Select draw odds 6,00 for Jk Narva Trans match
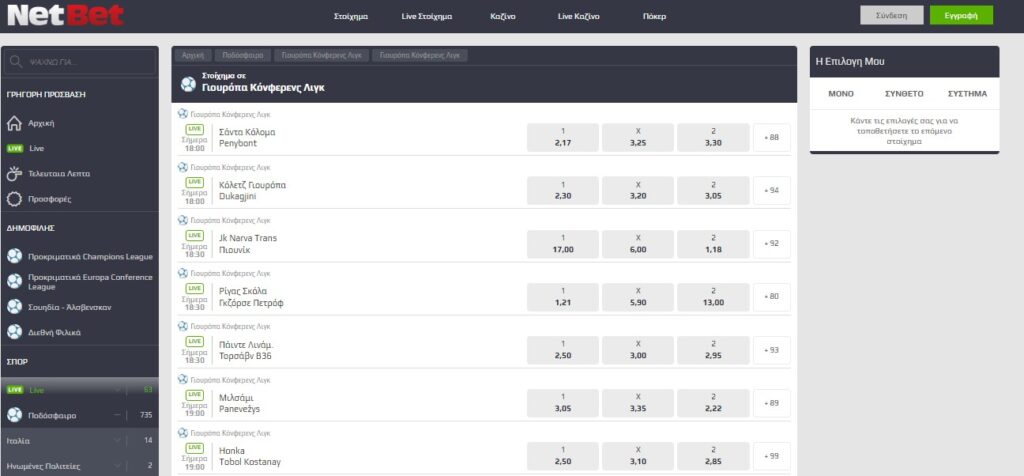Screen dimensions: 1024x476 [x=637, y=244]
